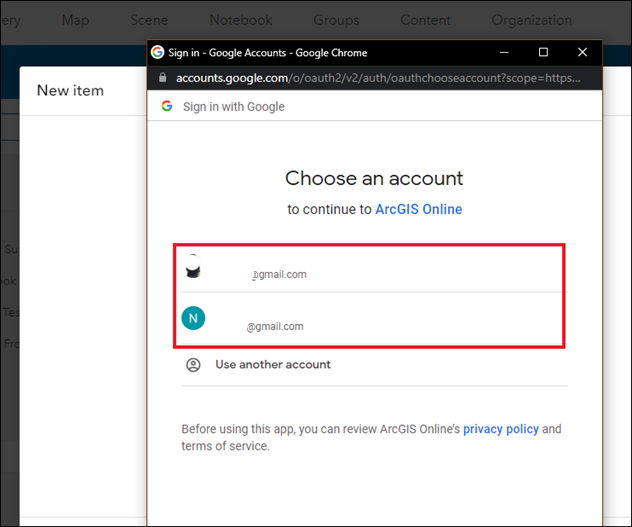The width and height of the screenshot is (632, 527).
Task: Open the Notebook tab
Action: pos(240,20)
